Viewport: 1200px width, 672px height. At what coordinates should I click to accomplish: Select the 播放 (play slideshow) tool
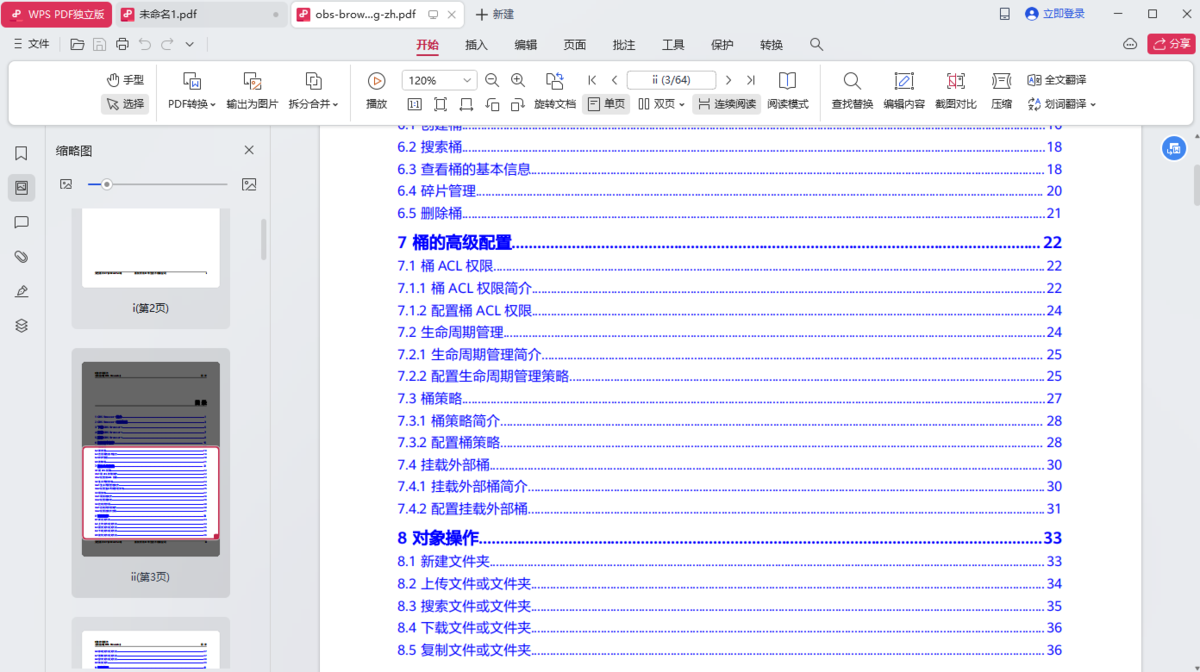(375, 91)
